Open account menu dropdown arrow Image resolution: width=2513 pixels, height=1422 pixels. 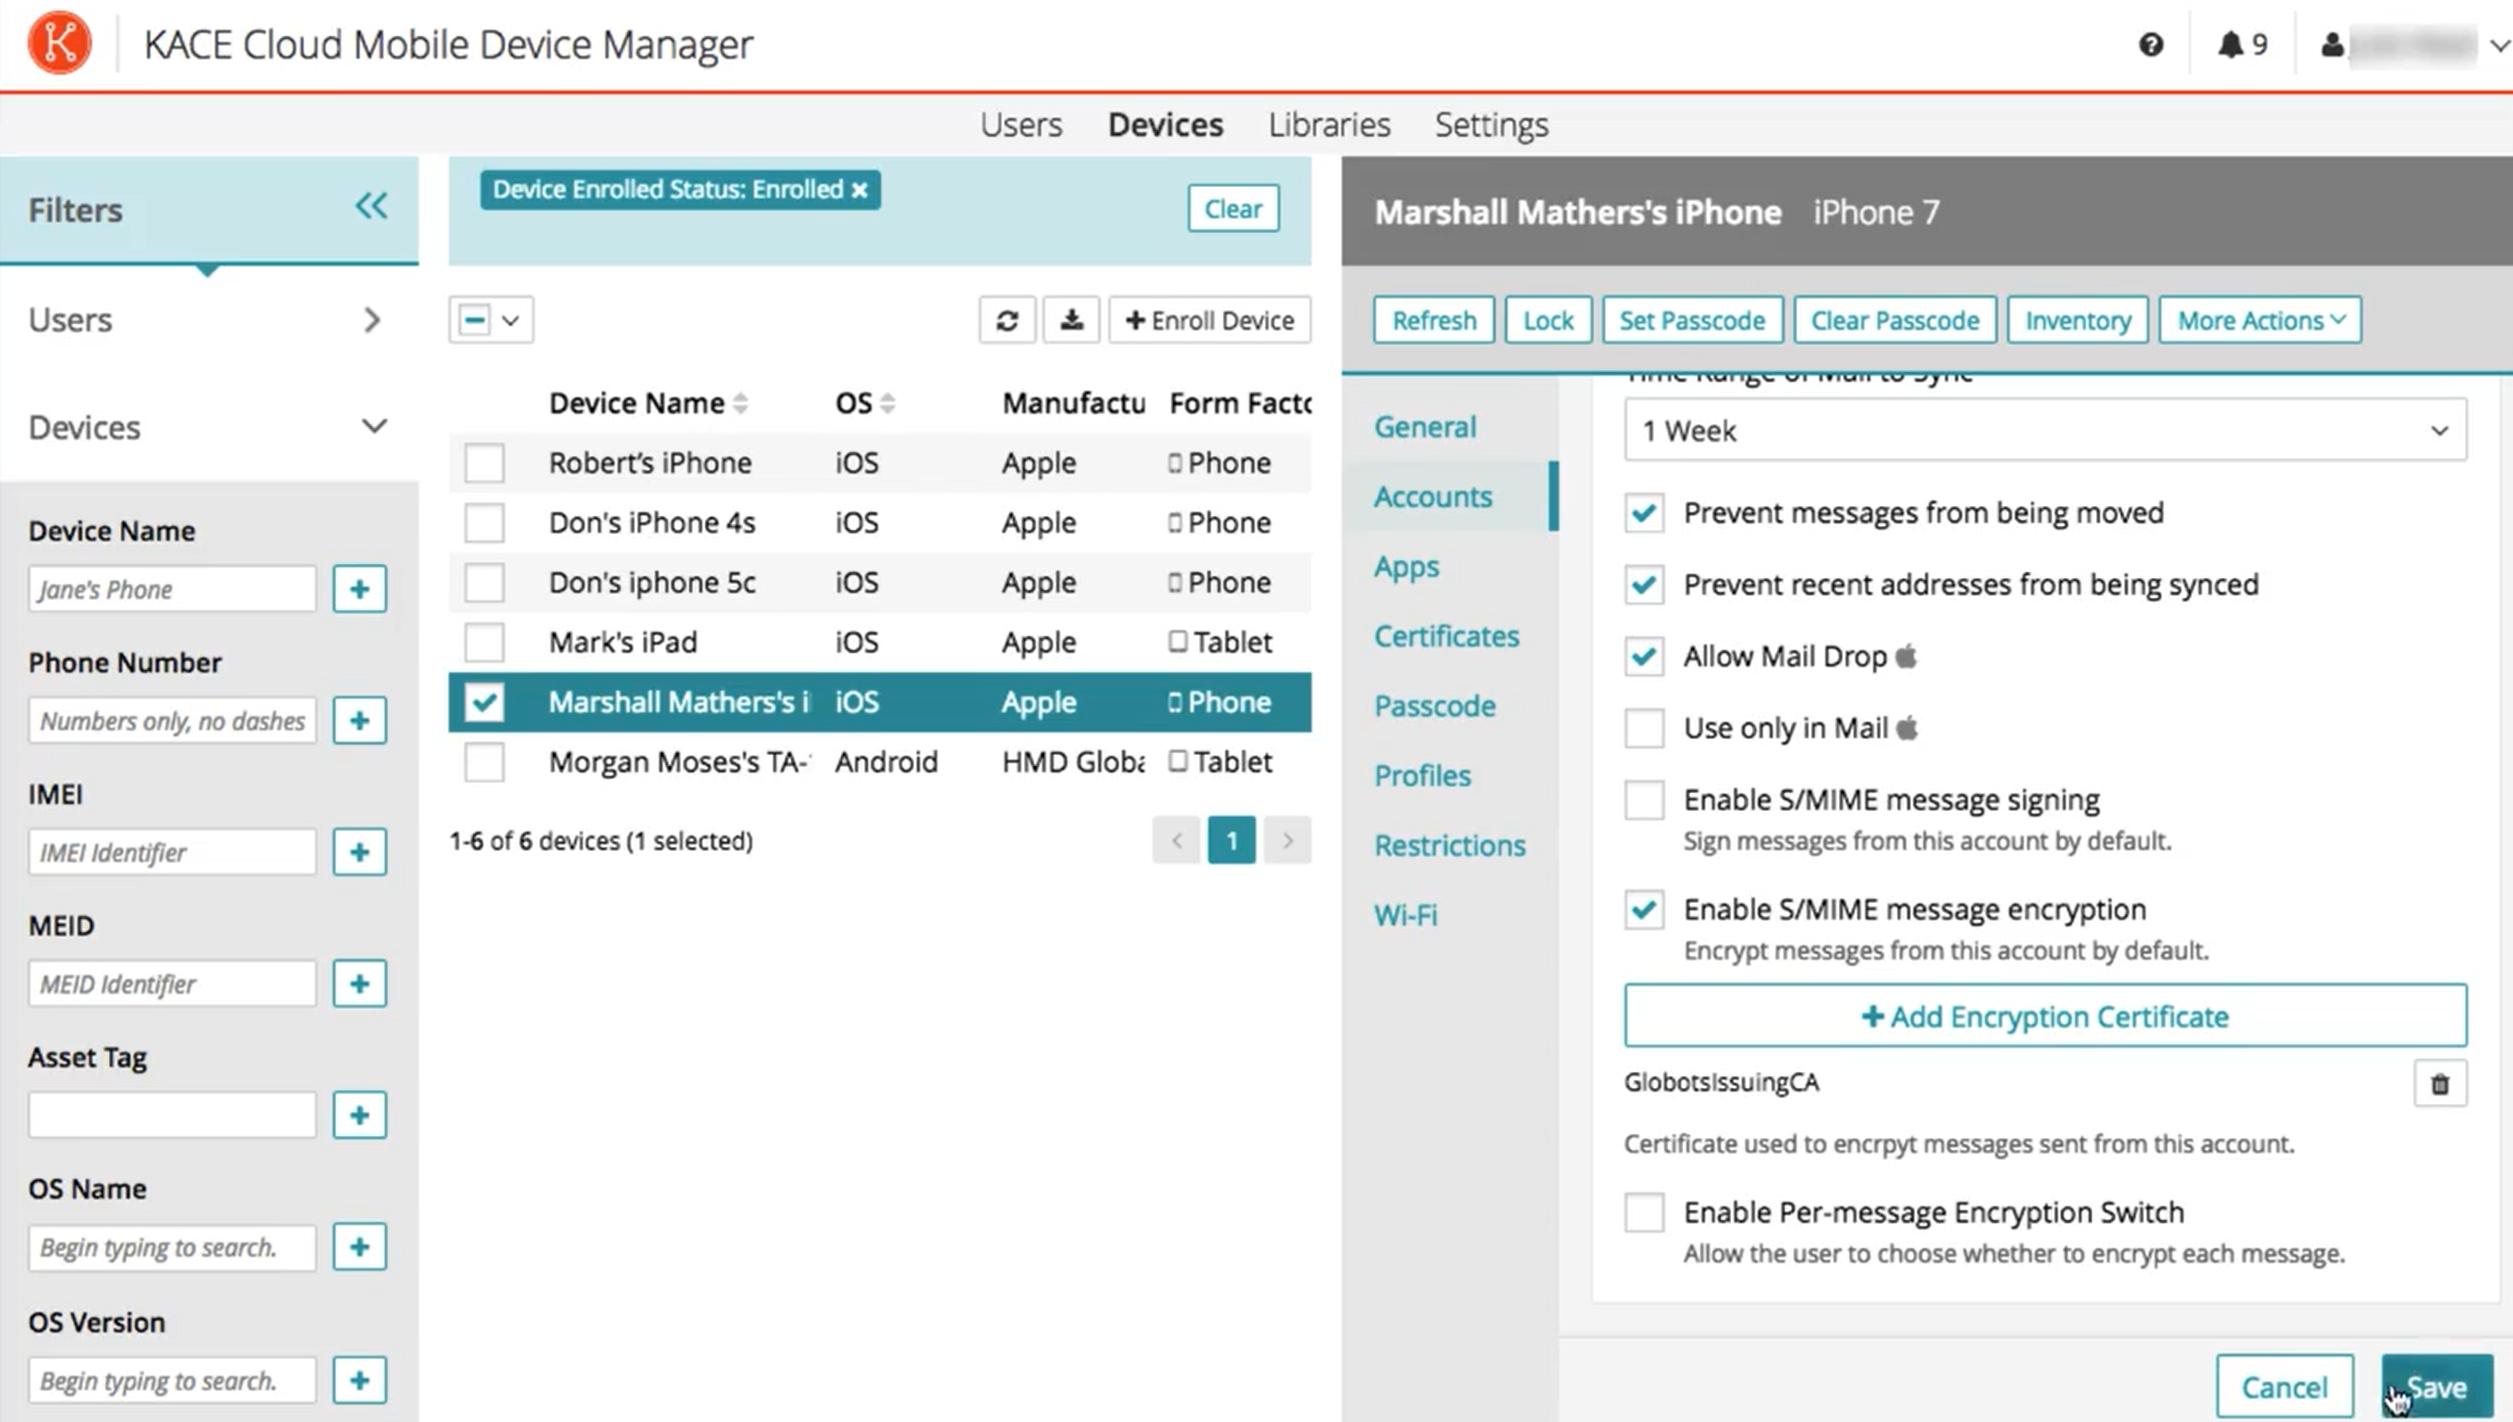pos(2499,46)
